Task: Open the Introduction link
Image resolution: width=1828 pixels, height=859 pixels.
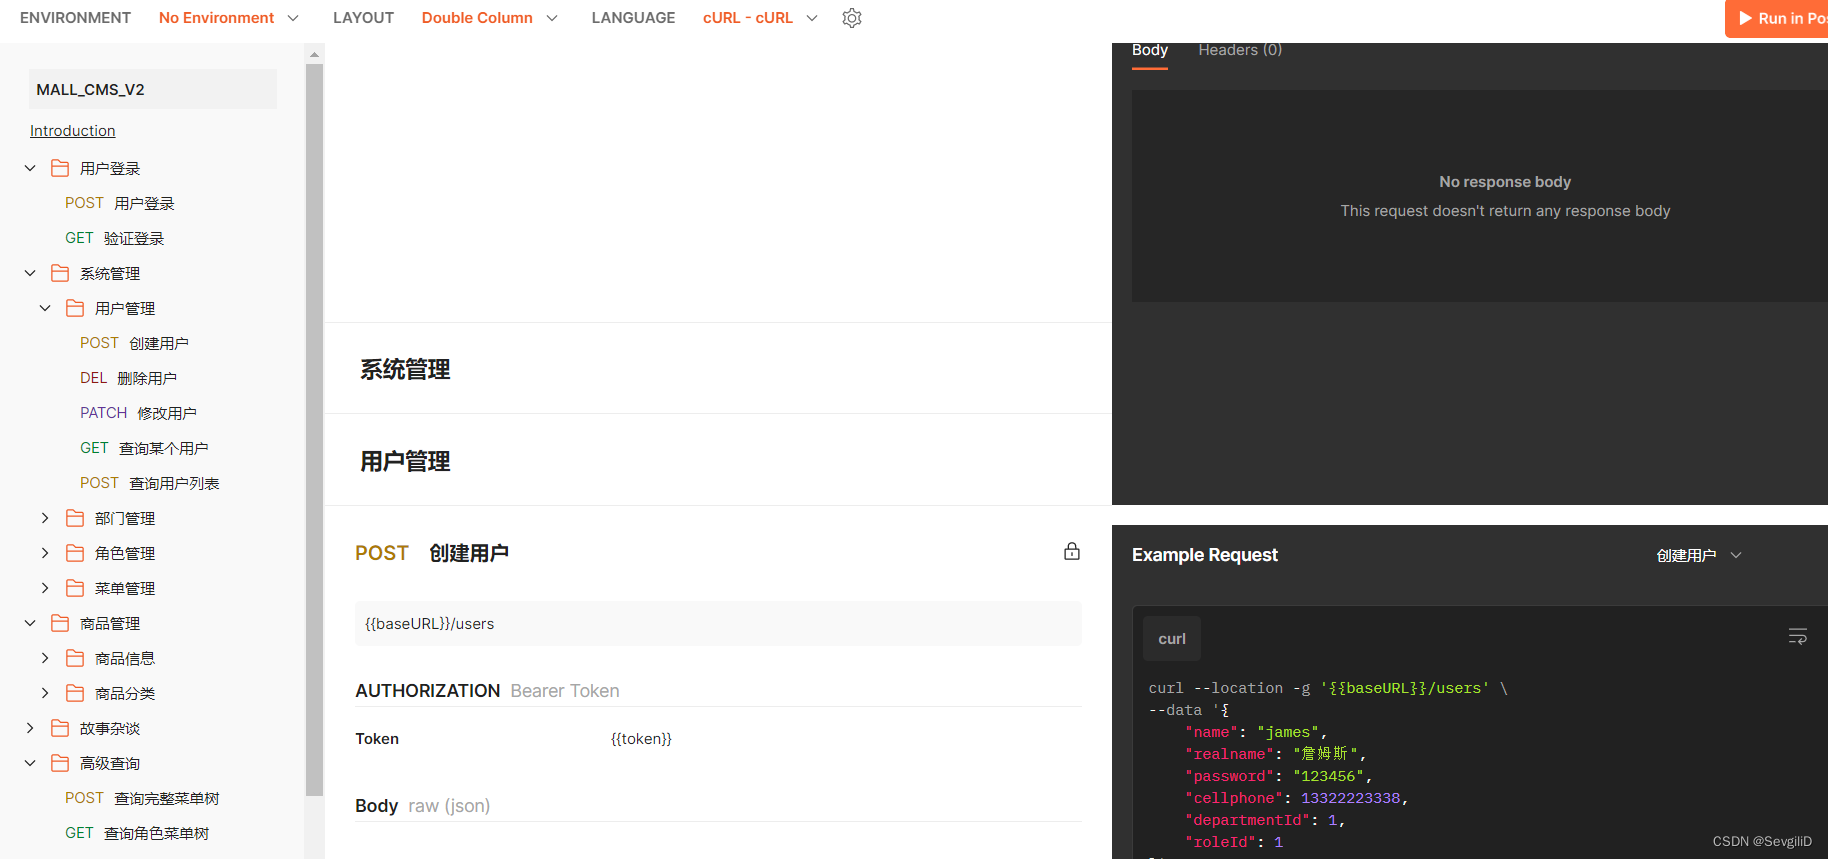Action: click(72, 131)
